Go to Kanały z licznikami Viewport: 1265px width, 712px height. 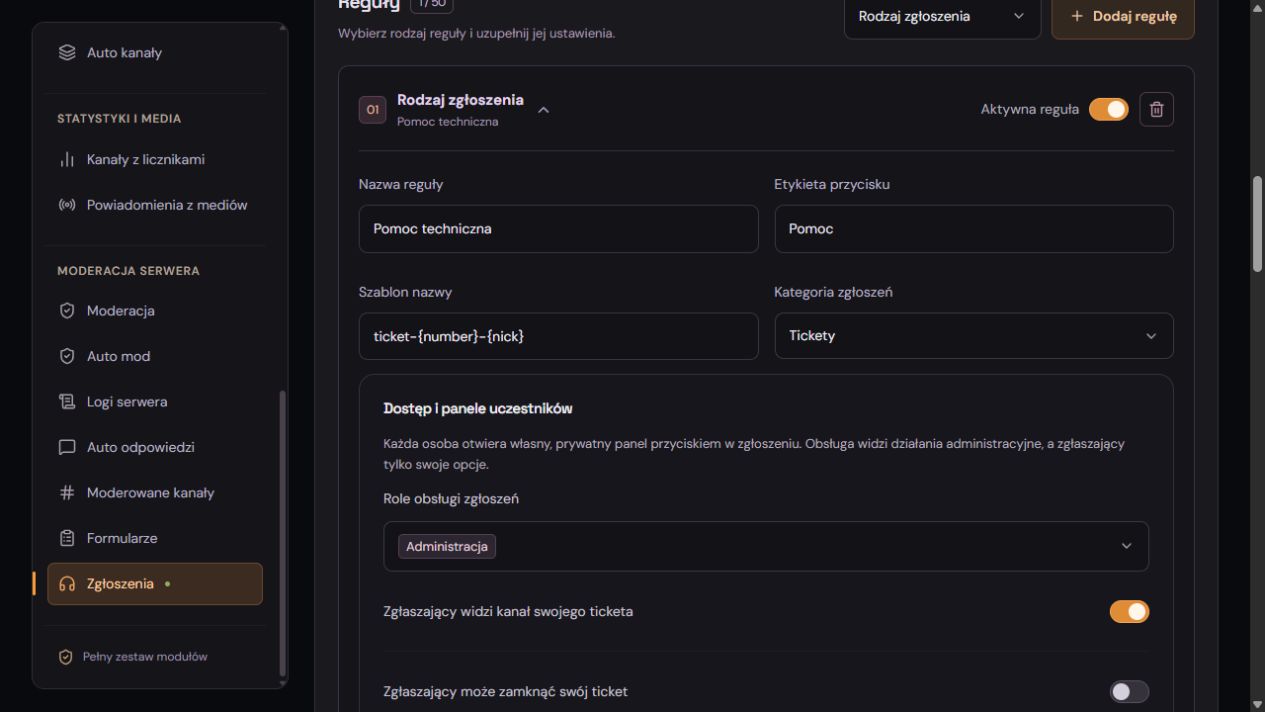155,160
